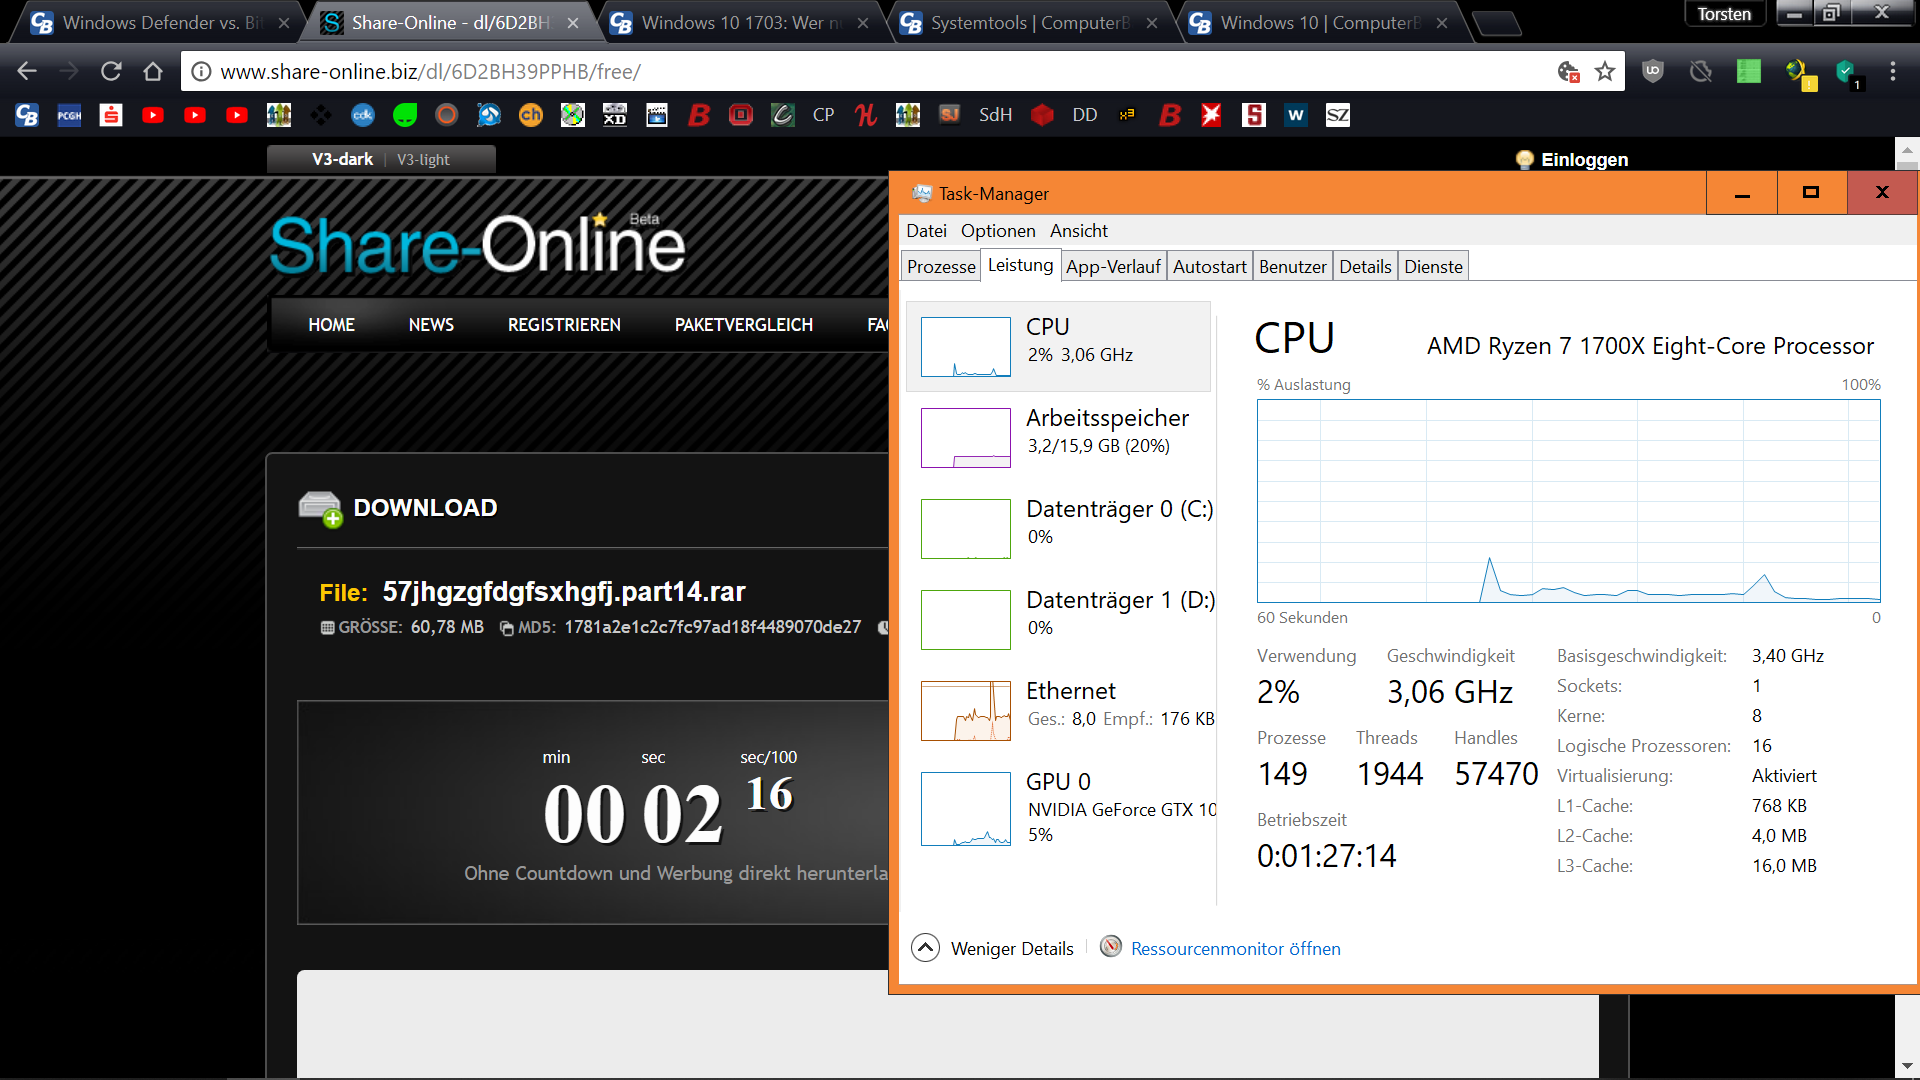Viewport: 1920px width, 1080px height.
Task: Switch to the Prozesse tab
Action: 940,267
